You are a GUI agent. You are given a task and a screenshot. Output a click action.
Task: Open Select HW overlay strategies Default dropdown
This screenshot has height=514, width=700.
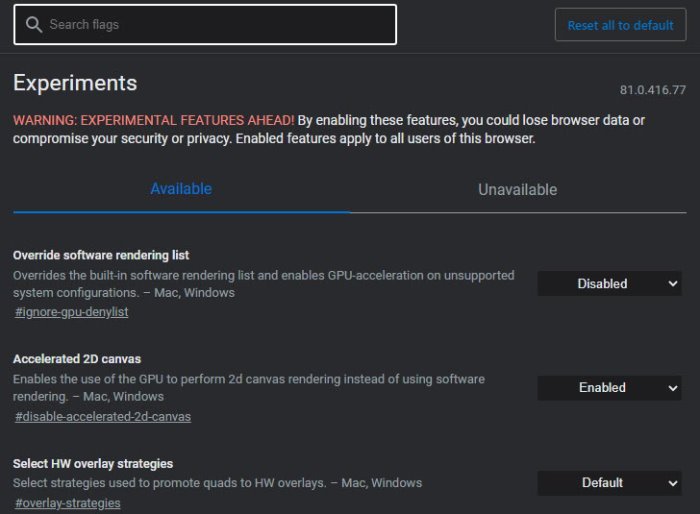(609, 483)
